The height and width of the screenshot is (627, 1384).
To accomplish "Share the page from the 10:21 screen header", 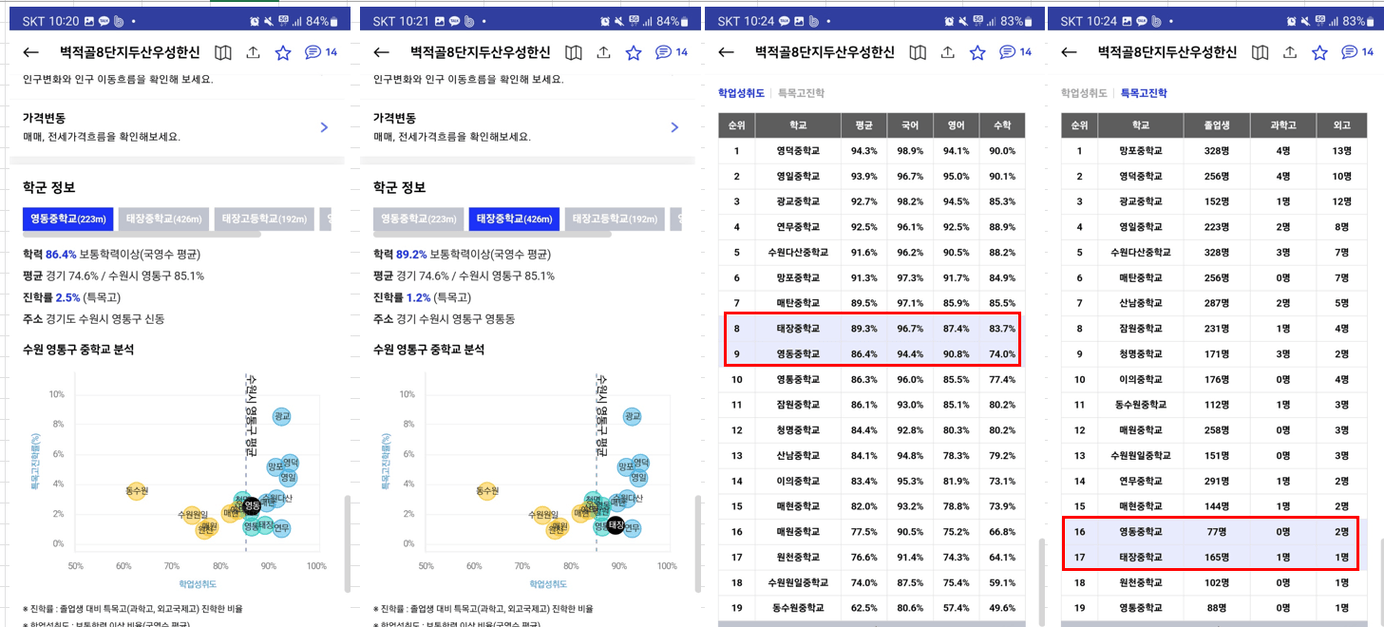I will tap(604, 53).
